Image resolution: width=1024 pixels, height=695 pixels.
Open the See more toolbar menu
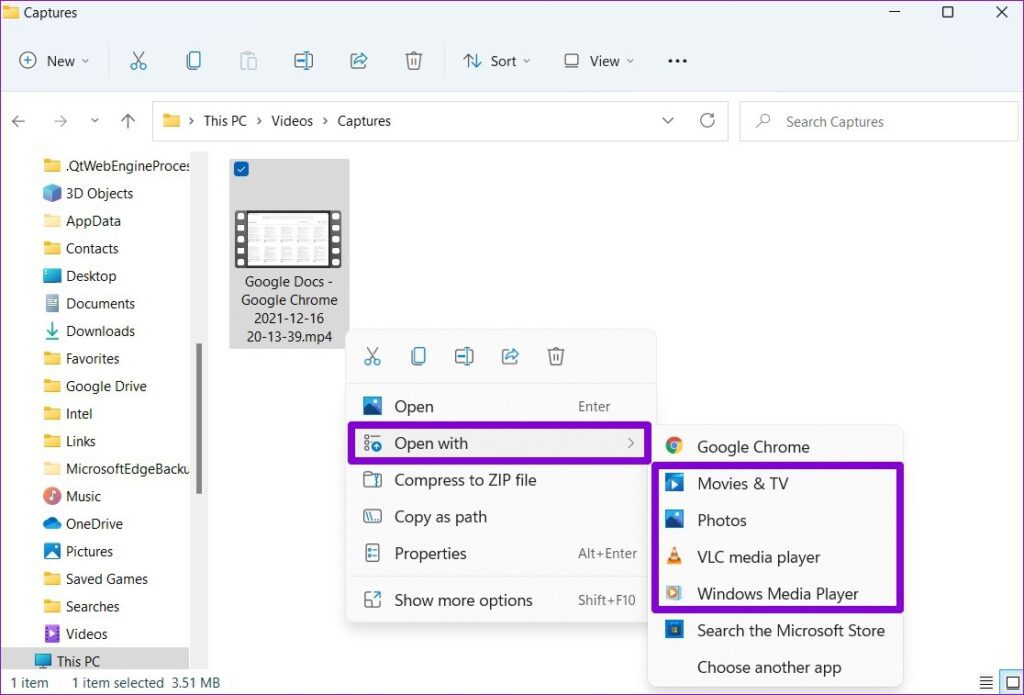coord(677,61)
